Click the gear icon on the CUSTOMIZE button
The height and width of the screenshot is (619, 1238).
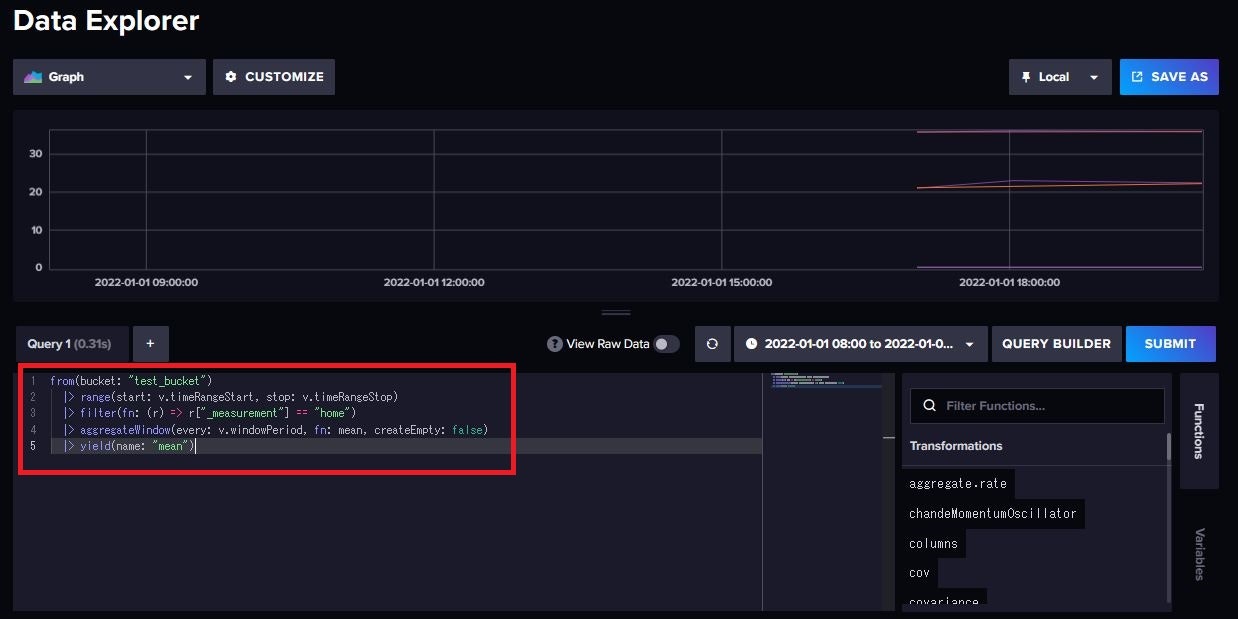231,76
